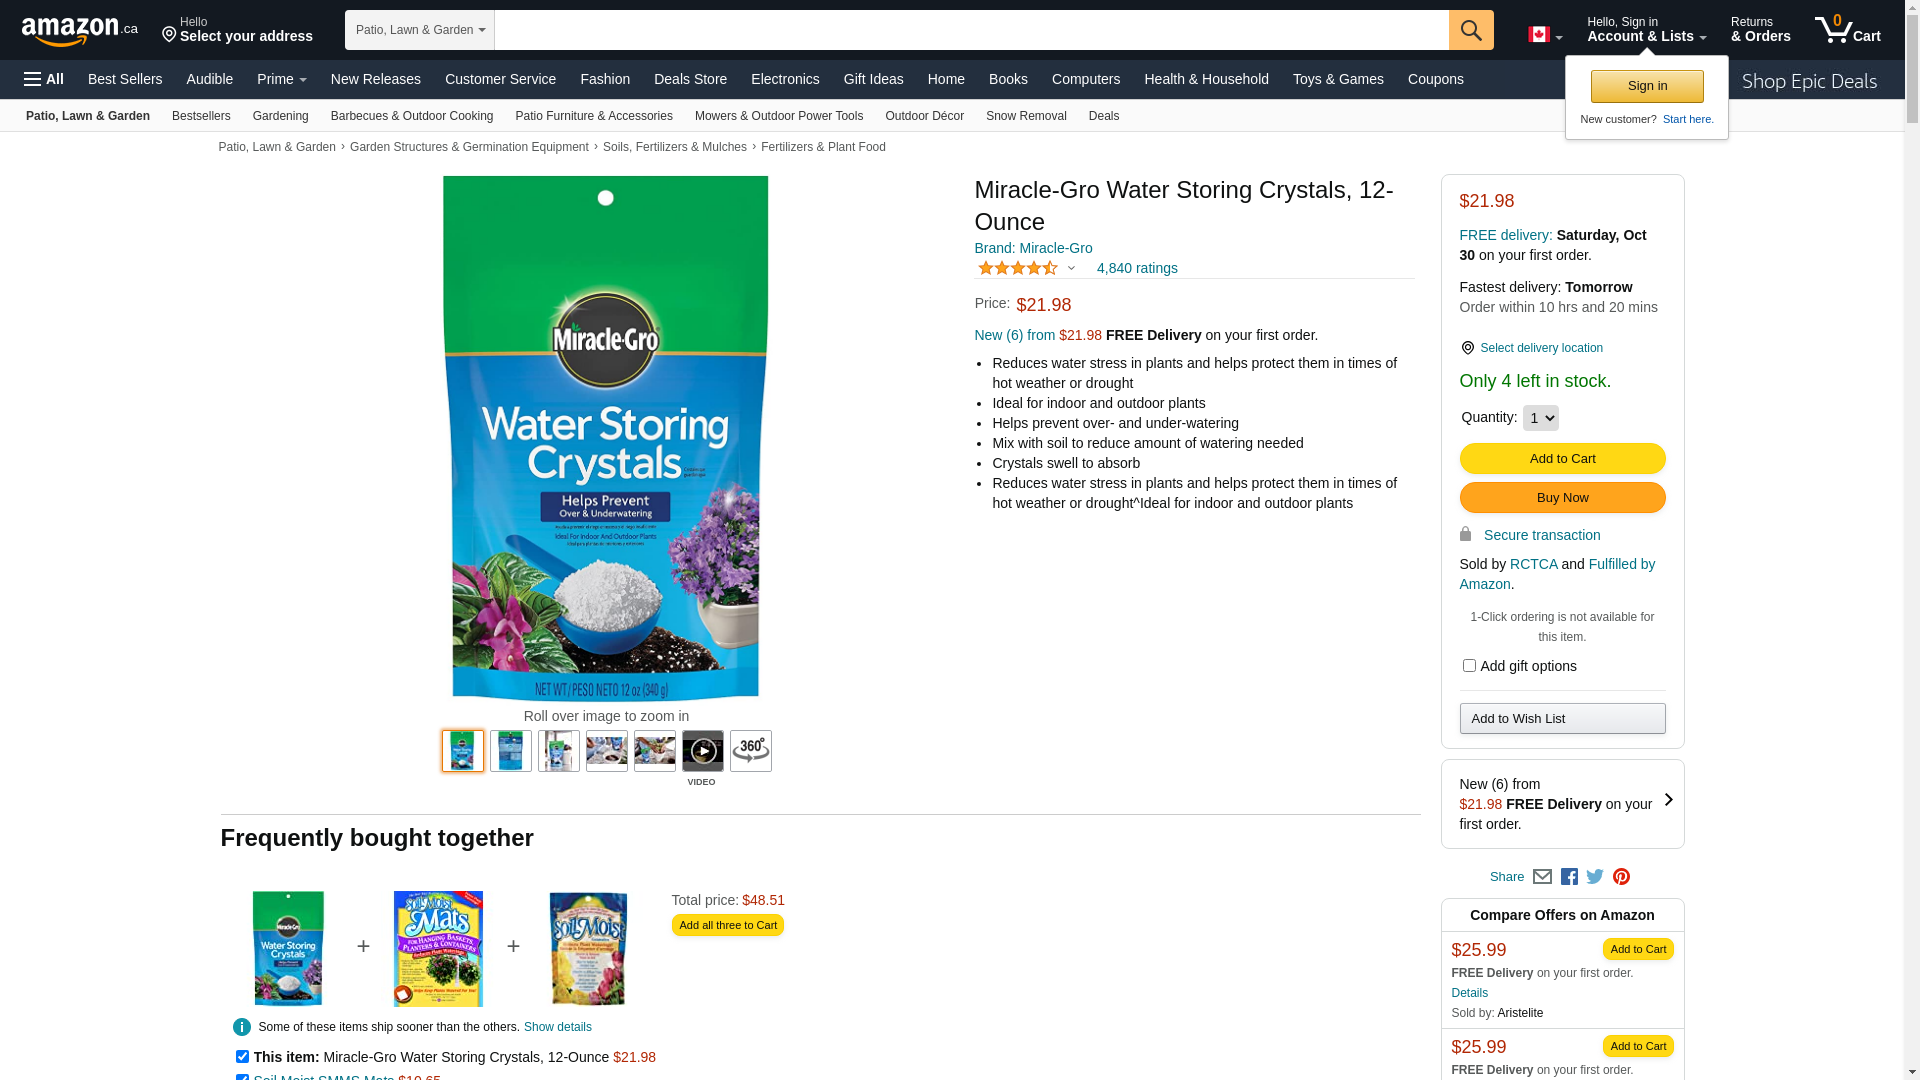Screen dimensions: 1920x1080
Task: Open the 360 degree view thumbnail
Action: point(751,751)
